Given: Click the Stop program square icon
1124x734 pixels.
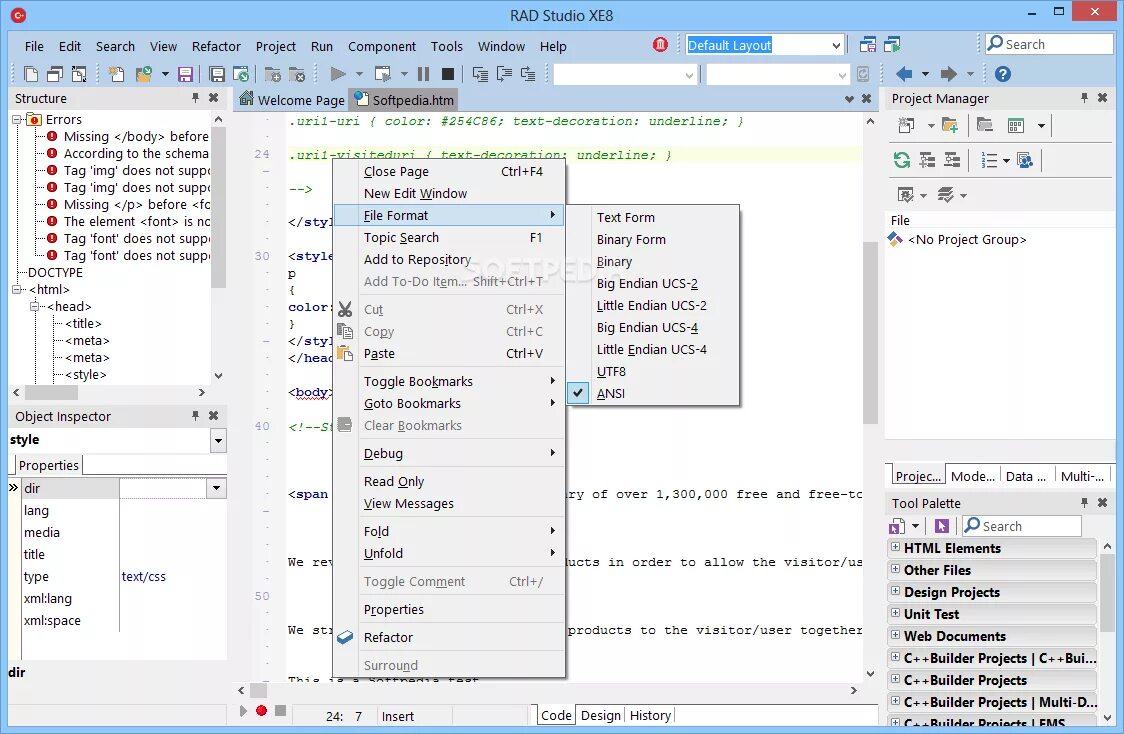Looking at the screenshot, I should 448,74.
